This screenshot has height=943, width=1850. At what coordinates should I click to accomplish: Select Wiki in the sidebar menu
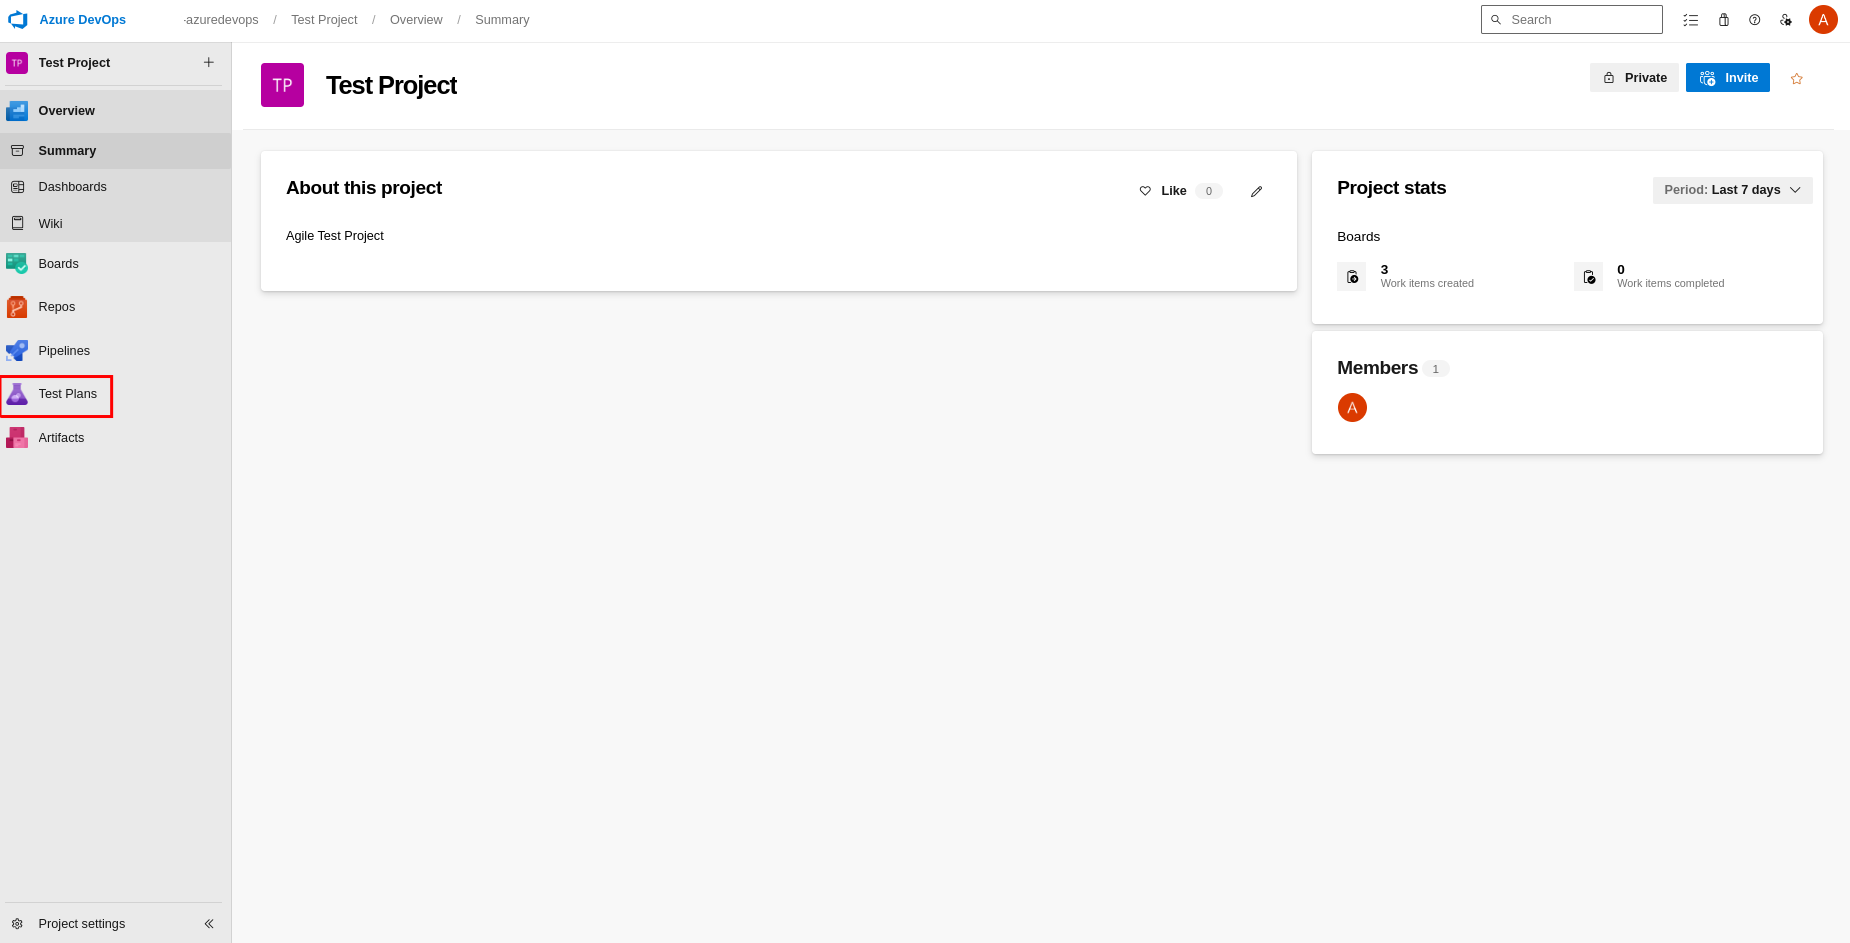pyautogui.click(x=50, y=224)
